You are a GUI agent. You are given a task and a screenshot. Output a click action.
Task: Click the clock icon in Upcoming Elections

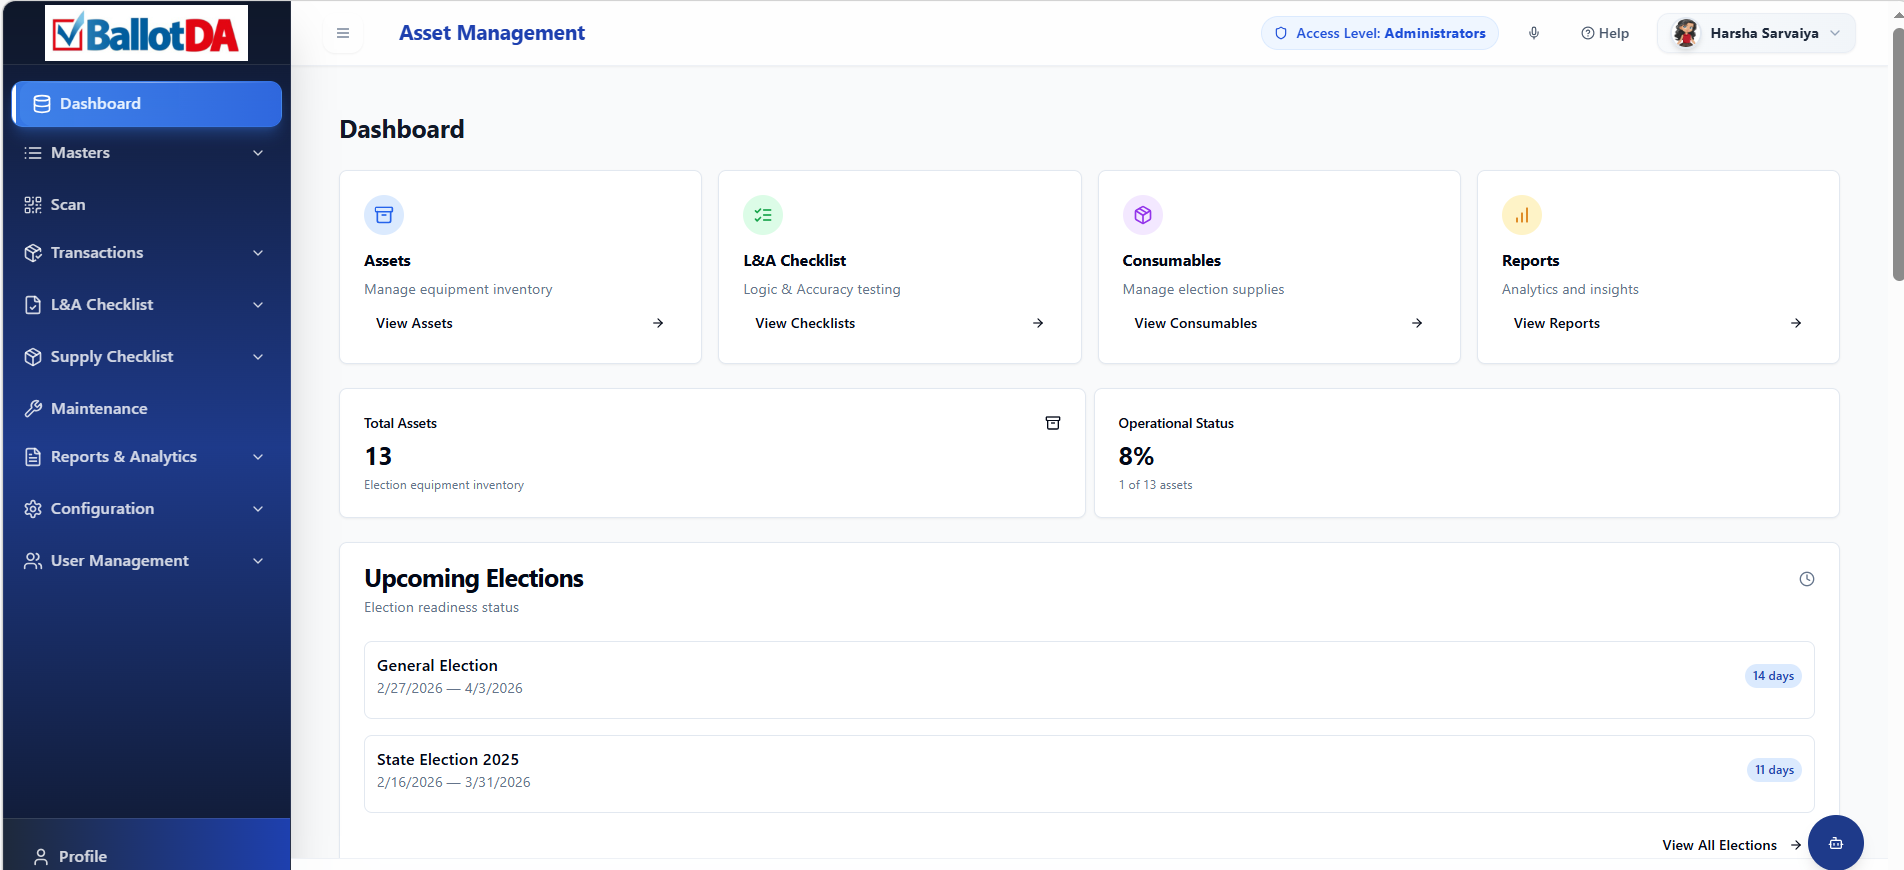point(1806,579)
